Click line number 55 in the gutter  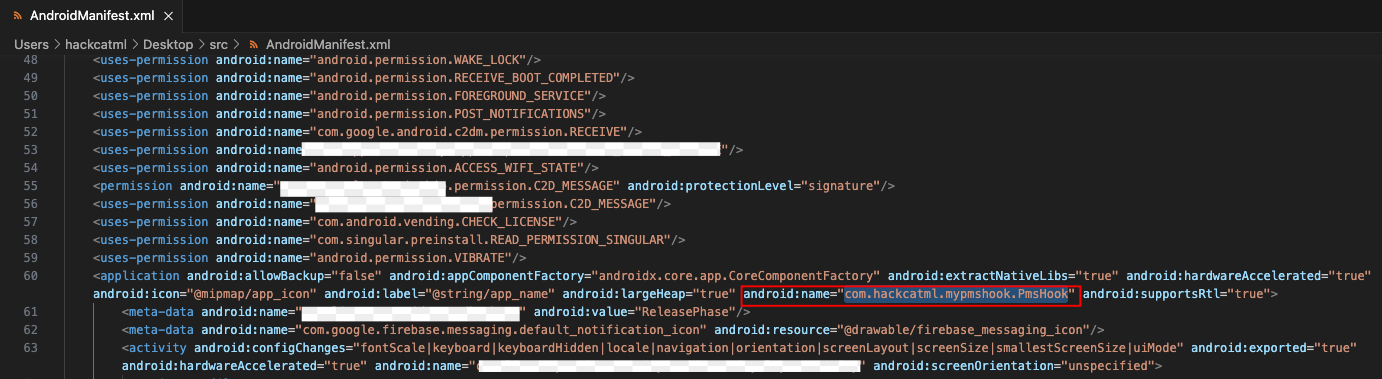click(x=30, y=185)
